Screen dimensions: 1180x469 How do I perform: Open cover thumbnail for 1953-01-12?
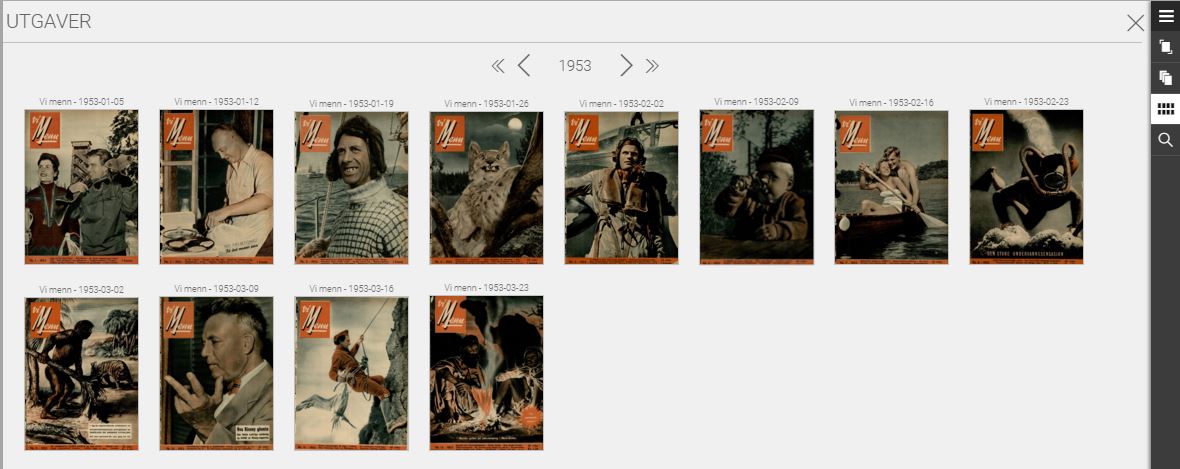tap(217, 187)
